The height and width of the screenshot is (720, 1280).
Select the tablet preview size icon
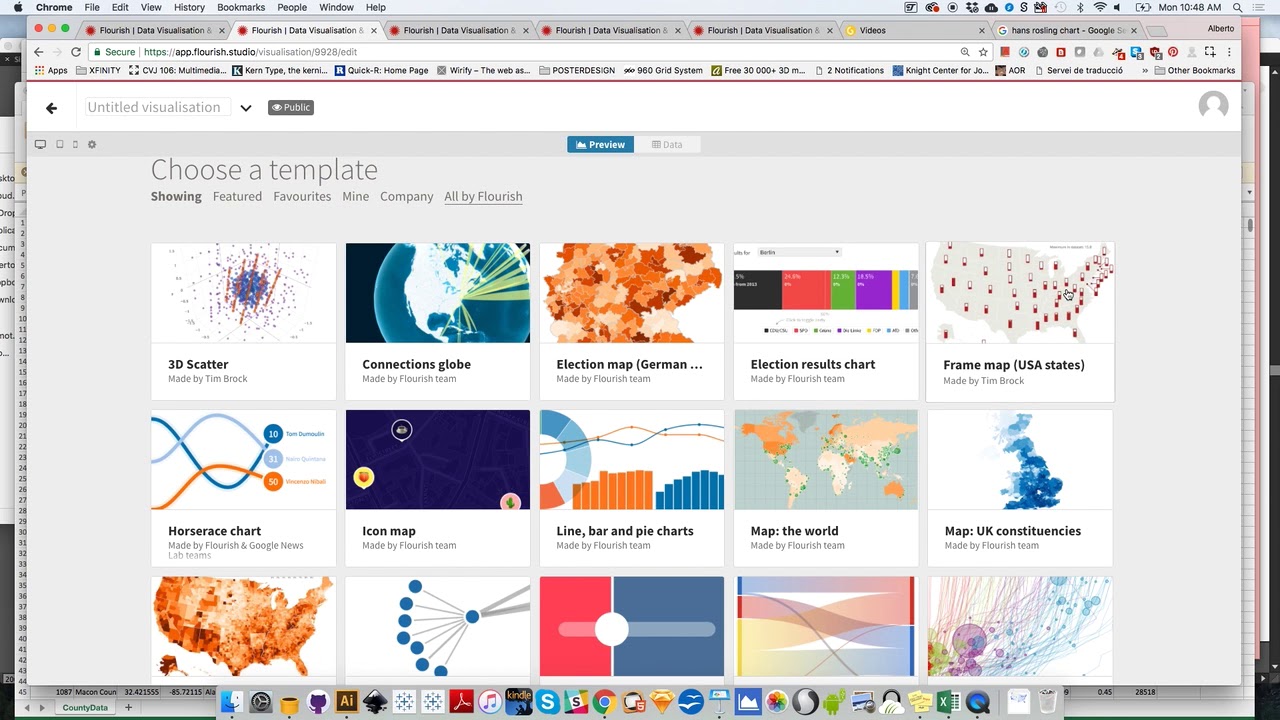(60, 145)
